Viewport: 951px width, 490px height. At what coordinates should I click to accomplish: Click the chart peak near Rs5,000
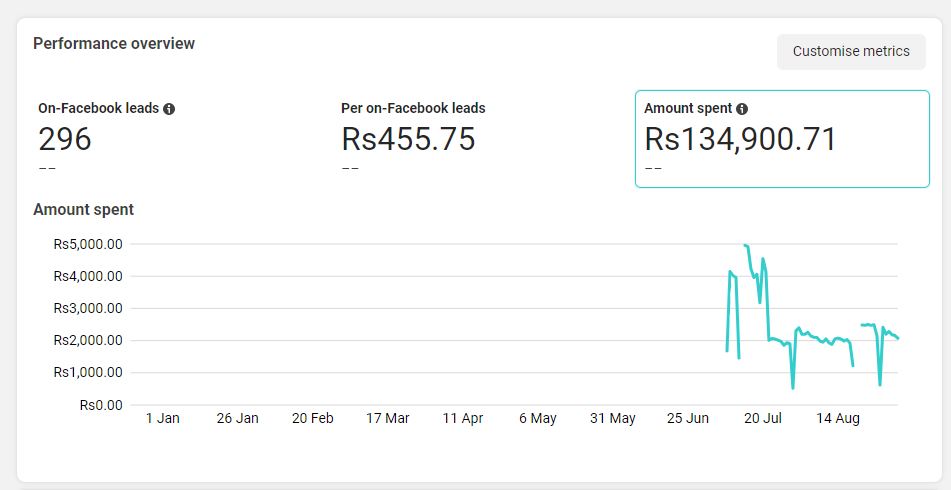745,245
